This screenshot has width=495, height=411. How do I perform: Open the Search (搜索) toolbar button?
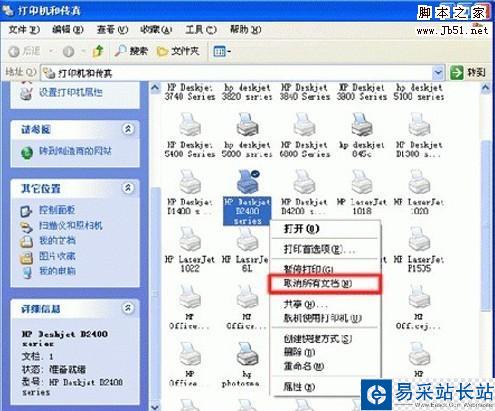(x=131, y=51)
